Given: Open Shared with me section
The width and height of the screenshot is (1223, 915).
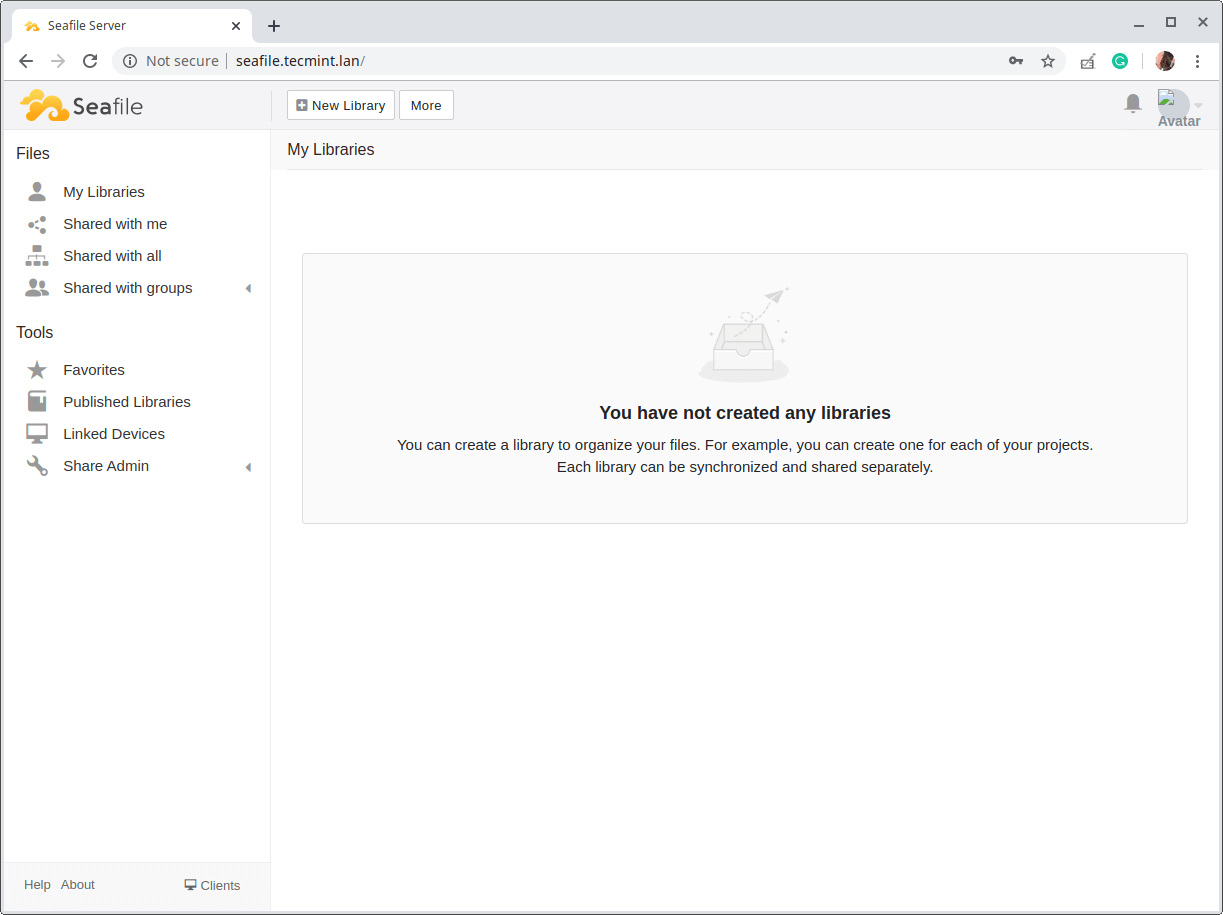Looking at the screenshot, I should click(115, 224).
